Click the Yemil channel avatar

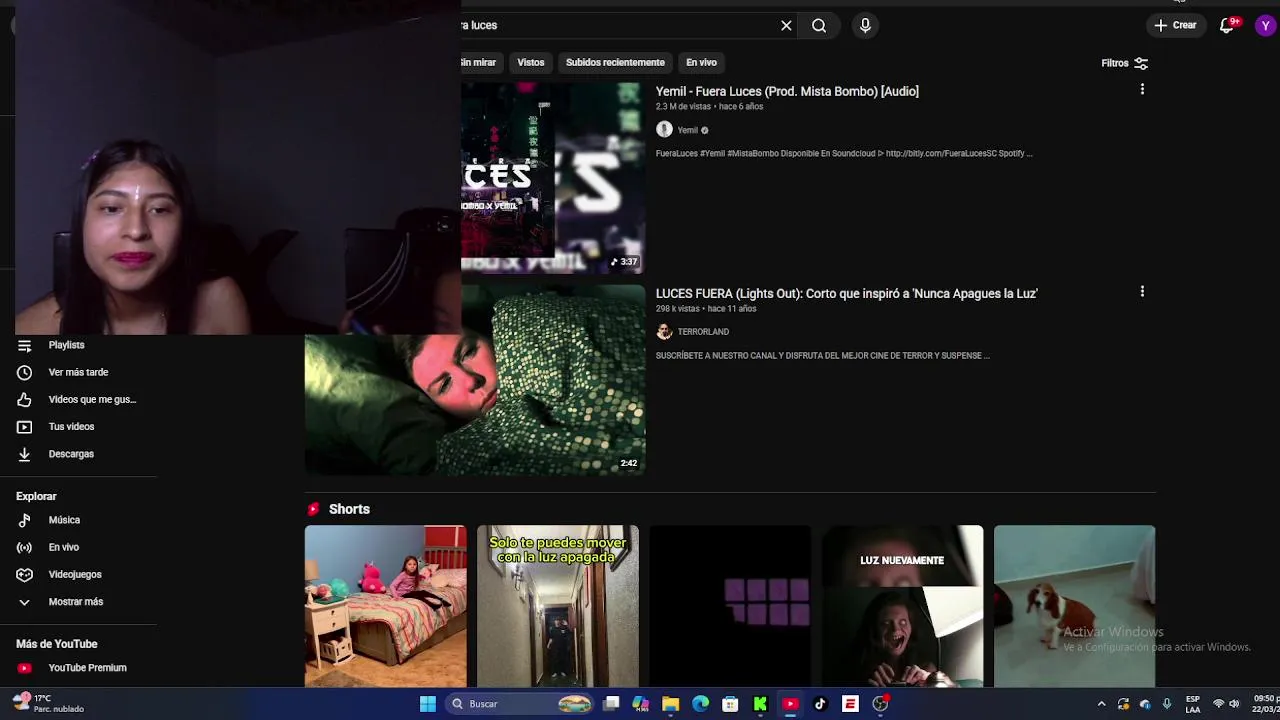[664, 130]
